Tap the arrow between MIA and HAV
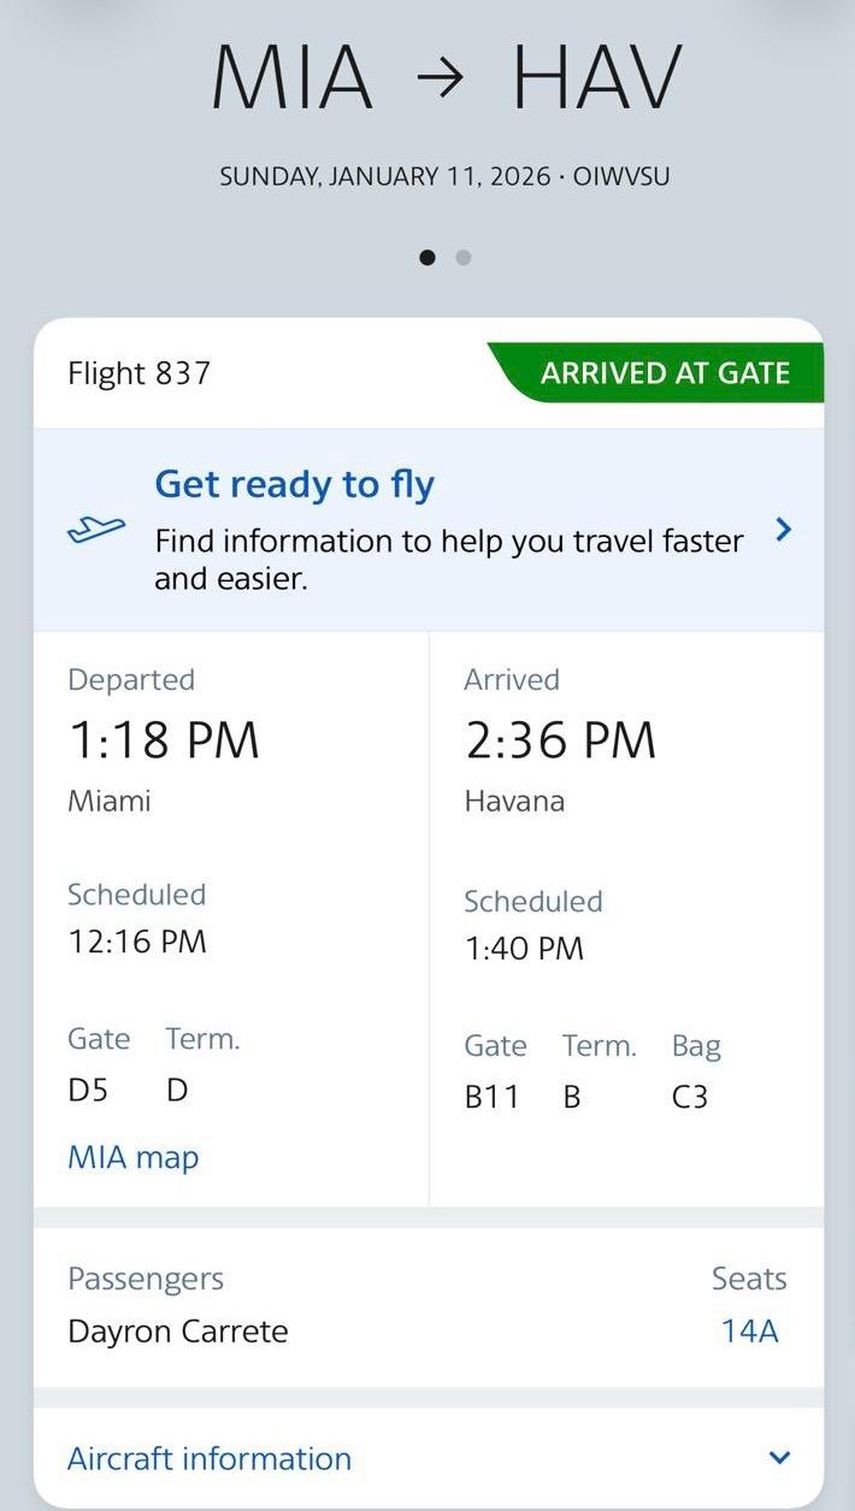The image size is (855, 1511). [441, 80]
